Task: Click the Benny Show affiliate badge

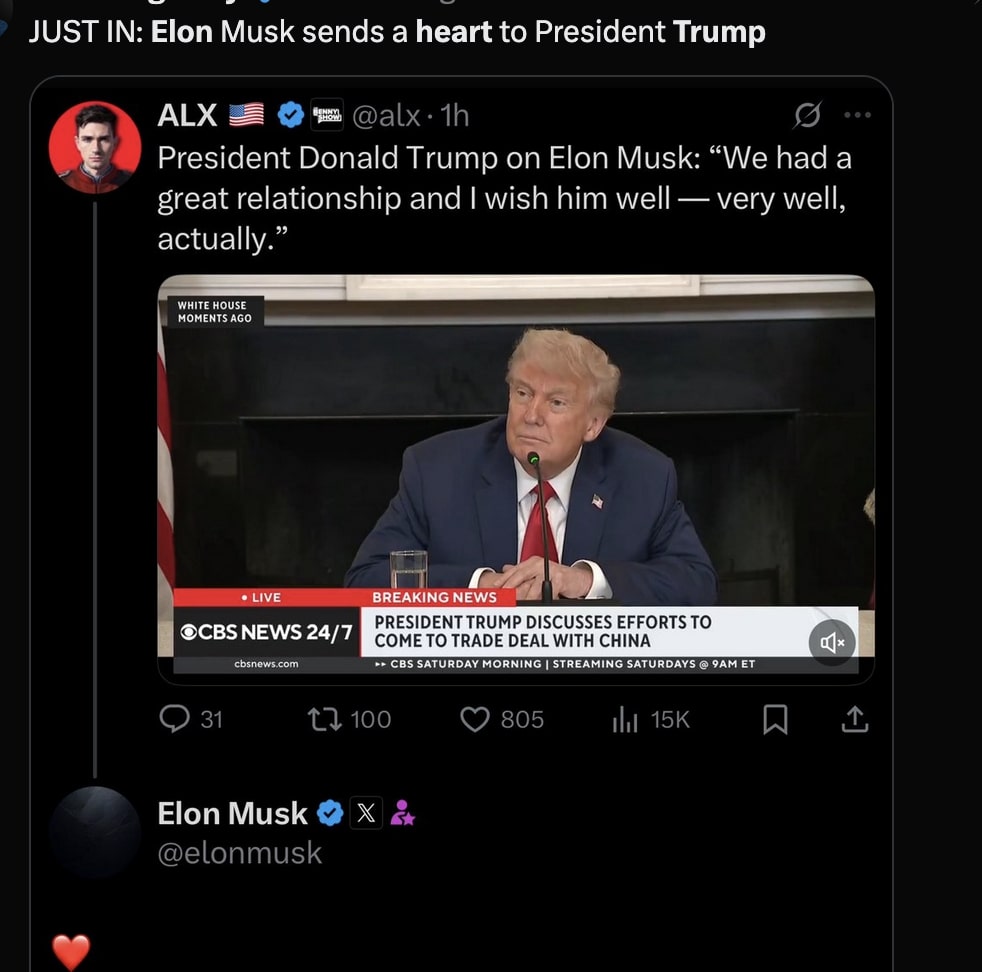Action: (327, 115)
